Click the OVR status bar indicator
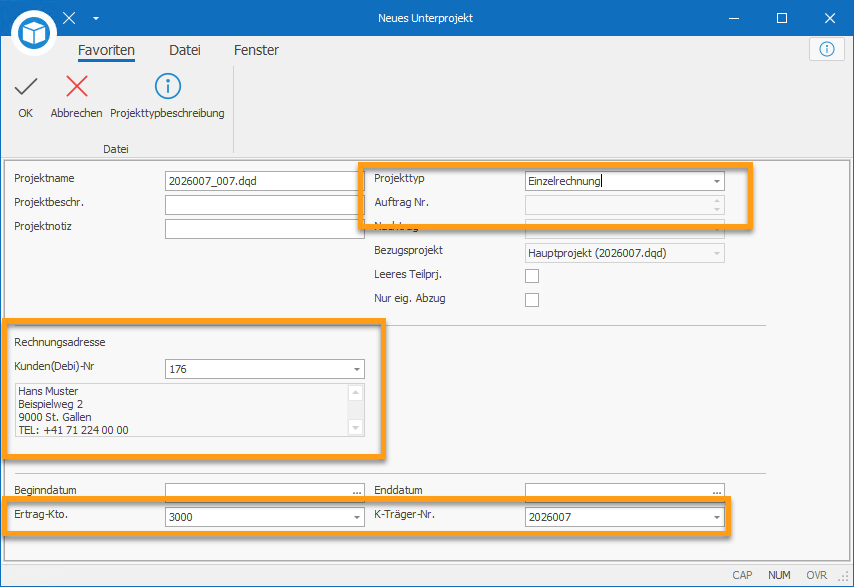This screenshot has width=854, height=587. (x=816, y=575)
